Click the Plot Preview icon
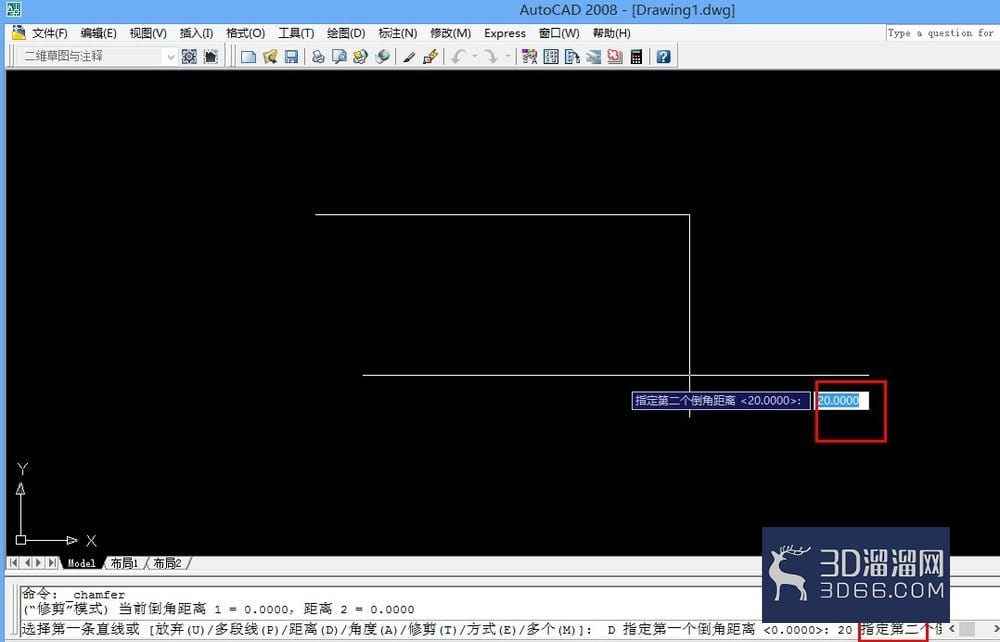 pyautogui.click(x=339, y=57)
